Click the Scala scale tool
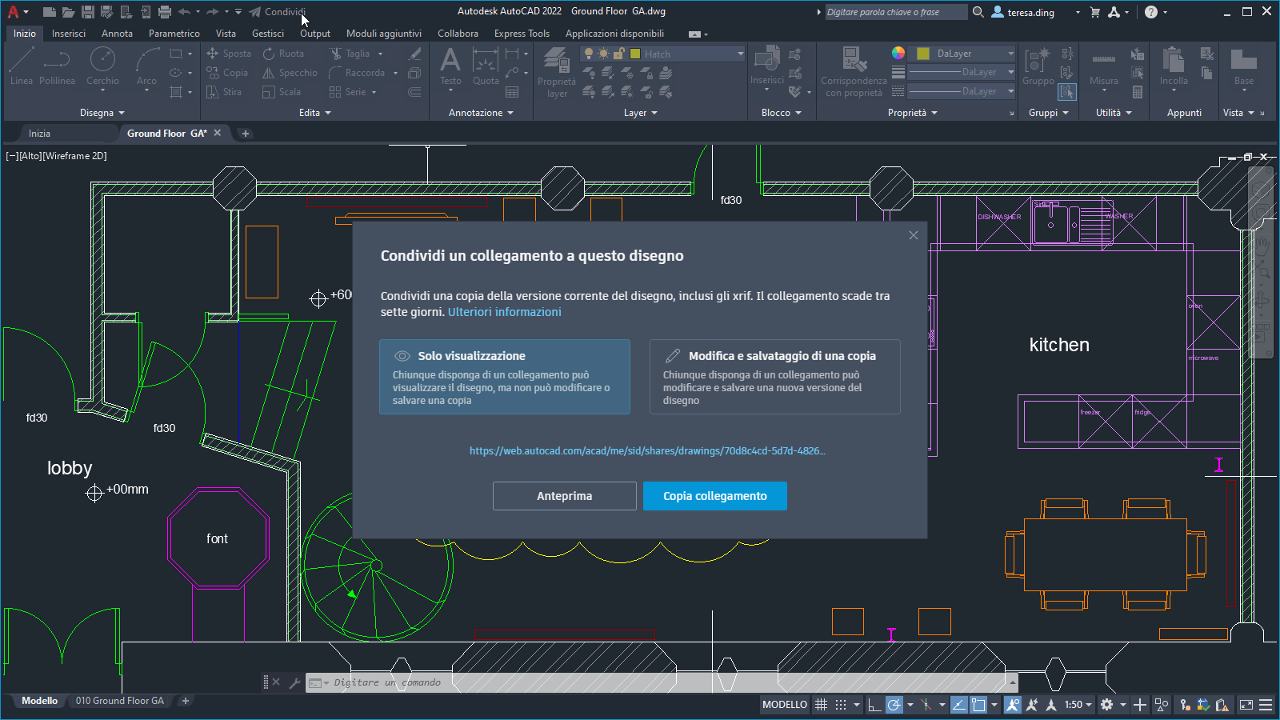Screen dimensions: 1280x720 281,92
